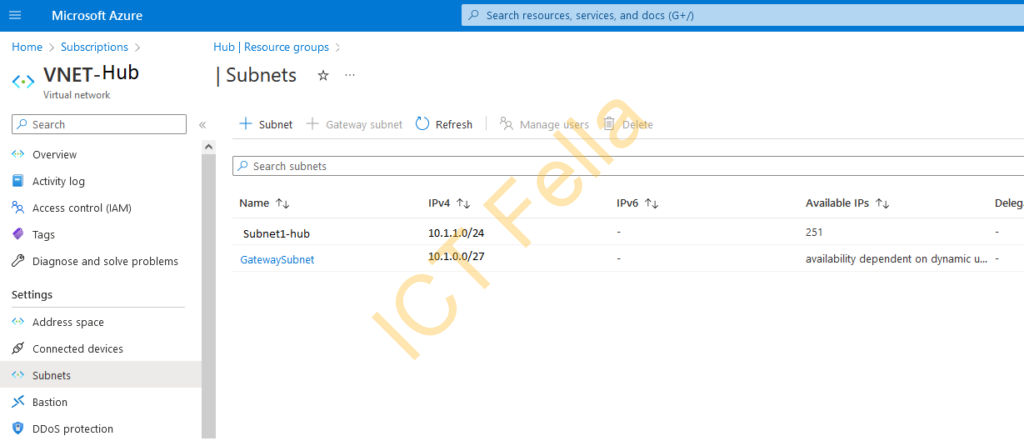
Task: Sort subnets by IPv4 column arrows
Action: click(463, 203)
